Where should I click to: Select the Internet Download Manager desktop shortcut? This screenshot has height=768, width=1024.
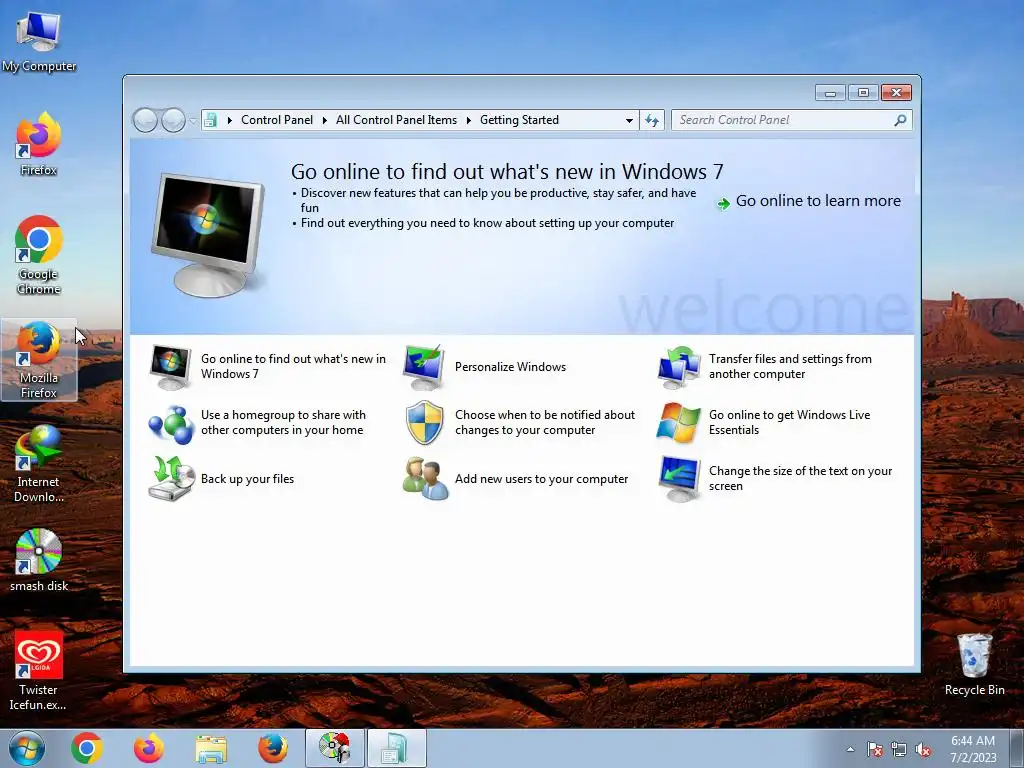tap(39, 464)
